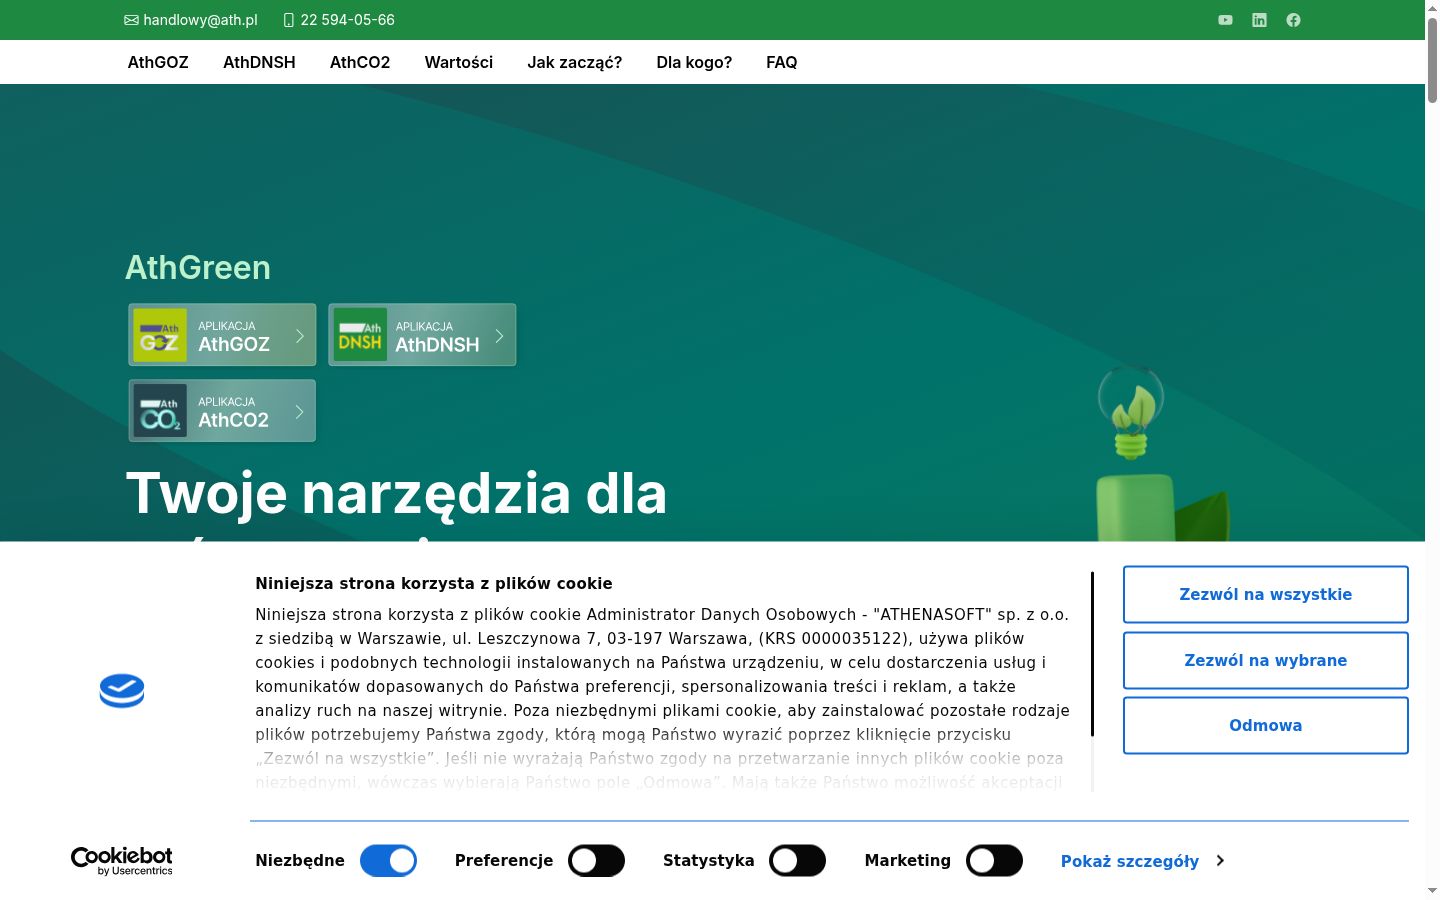The image size is (1440, 900).
Task: Click the Marketing label
Action: point(908,860)
